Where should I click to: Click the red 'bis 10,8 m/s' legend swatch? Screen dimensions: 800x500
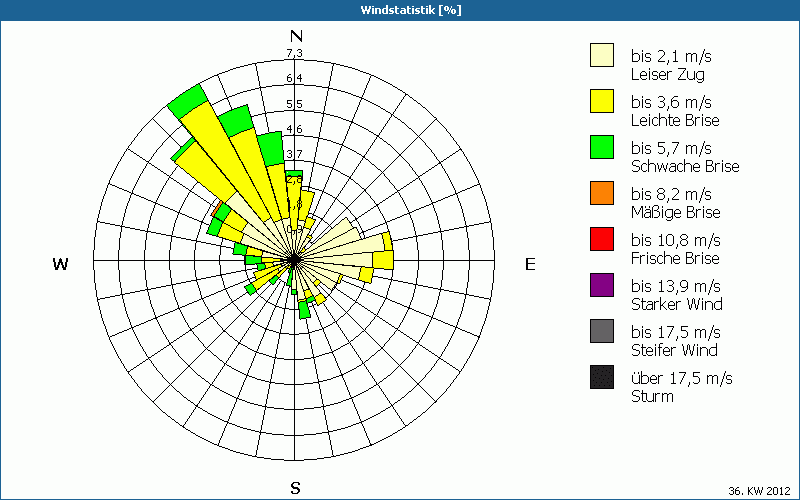[602, 239]
